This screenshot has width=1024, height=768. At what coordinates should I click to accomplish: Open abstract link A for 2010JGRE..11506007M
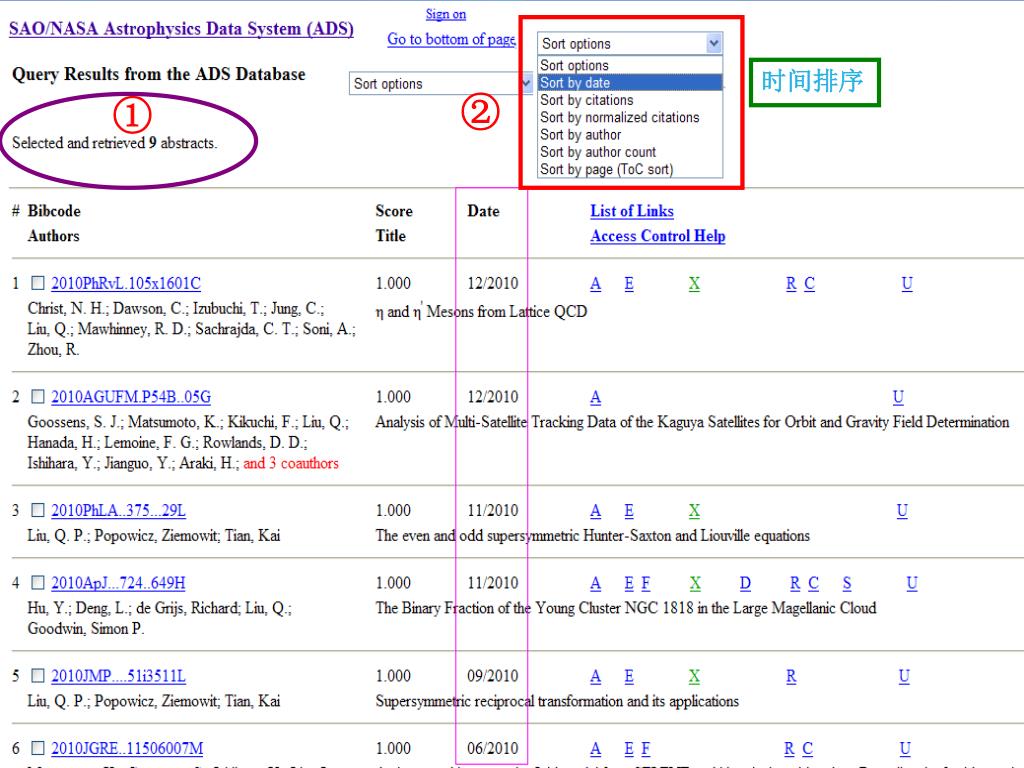(x=596, y=748)
